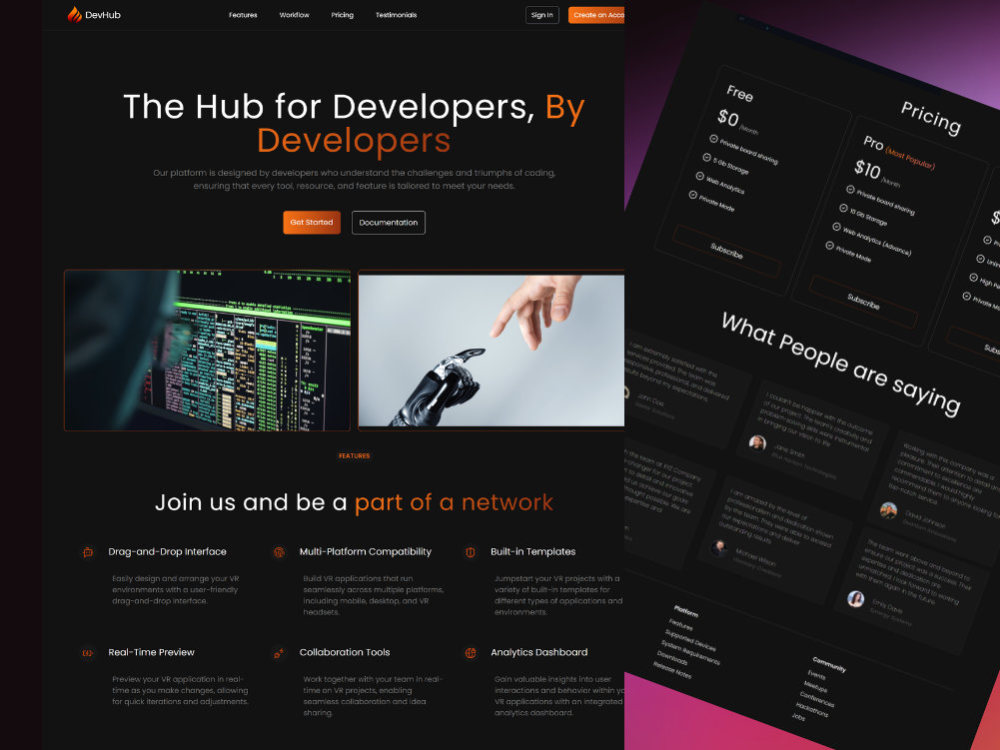This screenshot has height=750, width=1000.
Task: Click The Hub for Developers hero headline
Action: click(x=354, y=124)
